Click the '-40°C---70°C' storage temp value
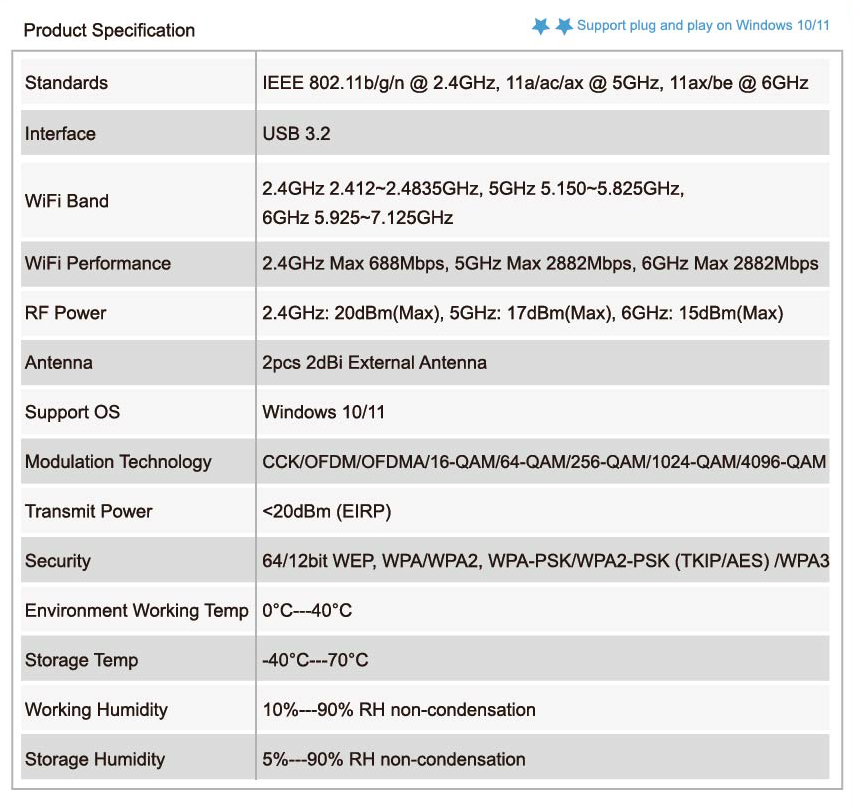Screen dimensions: 853x805 click(315, 660)
